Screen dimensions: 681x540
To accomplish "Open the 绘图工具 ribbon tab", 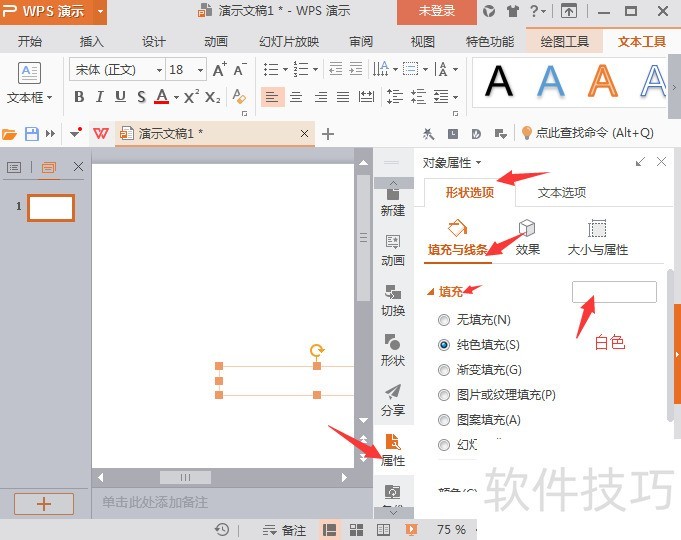I will pyautogui.click(x=564, y=41).
